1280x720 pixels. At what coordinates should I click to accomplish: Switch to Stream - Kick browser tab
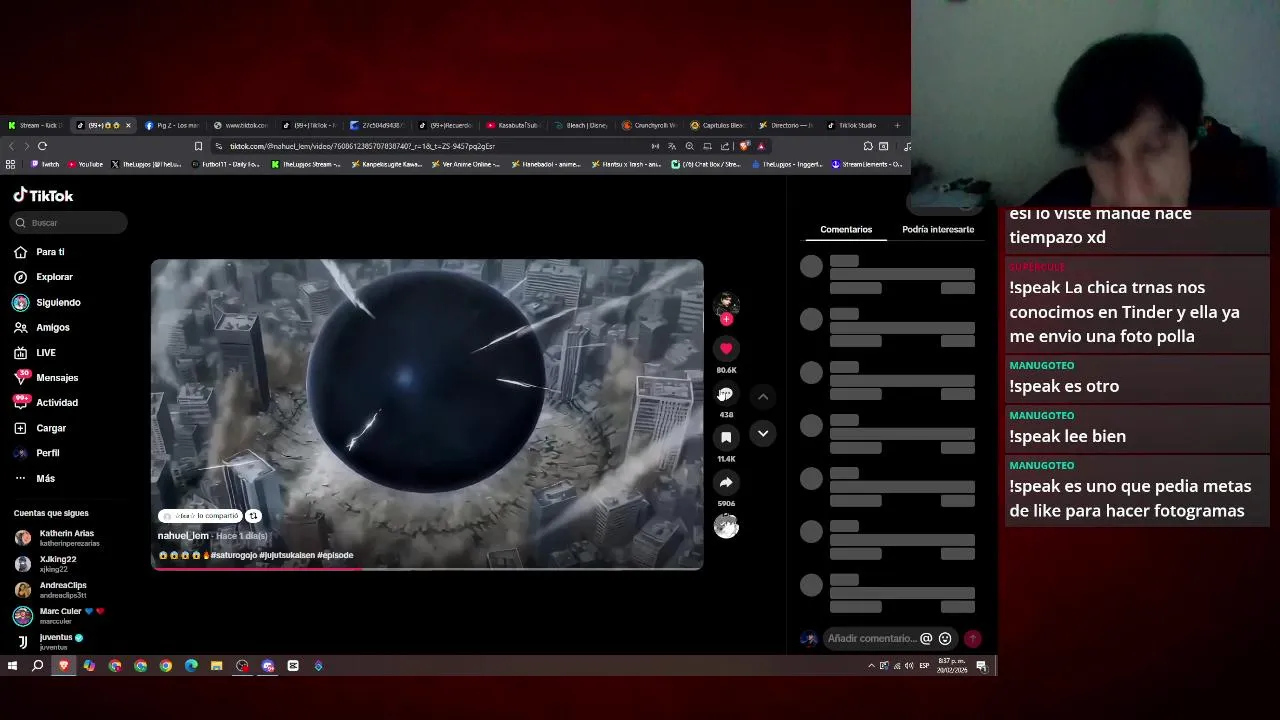(x=35, y=125)
